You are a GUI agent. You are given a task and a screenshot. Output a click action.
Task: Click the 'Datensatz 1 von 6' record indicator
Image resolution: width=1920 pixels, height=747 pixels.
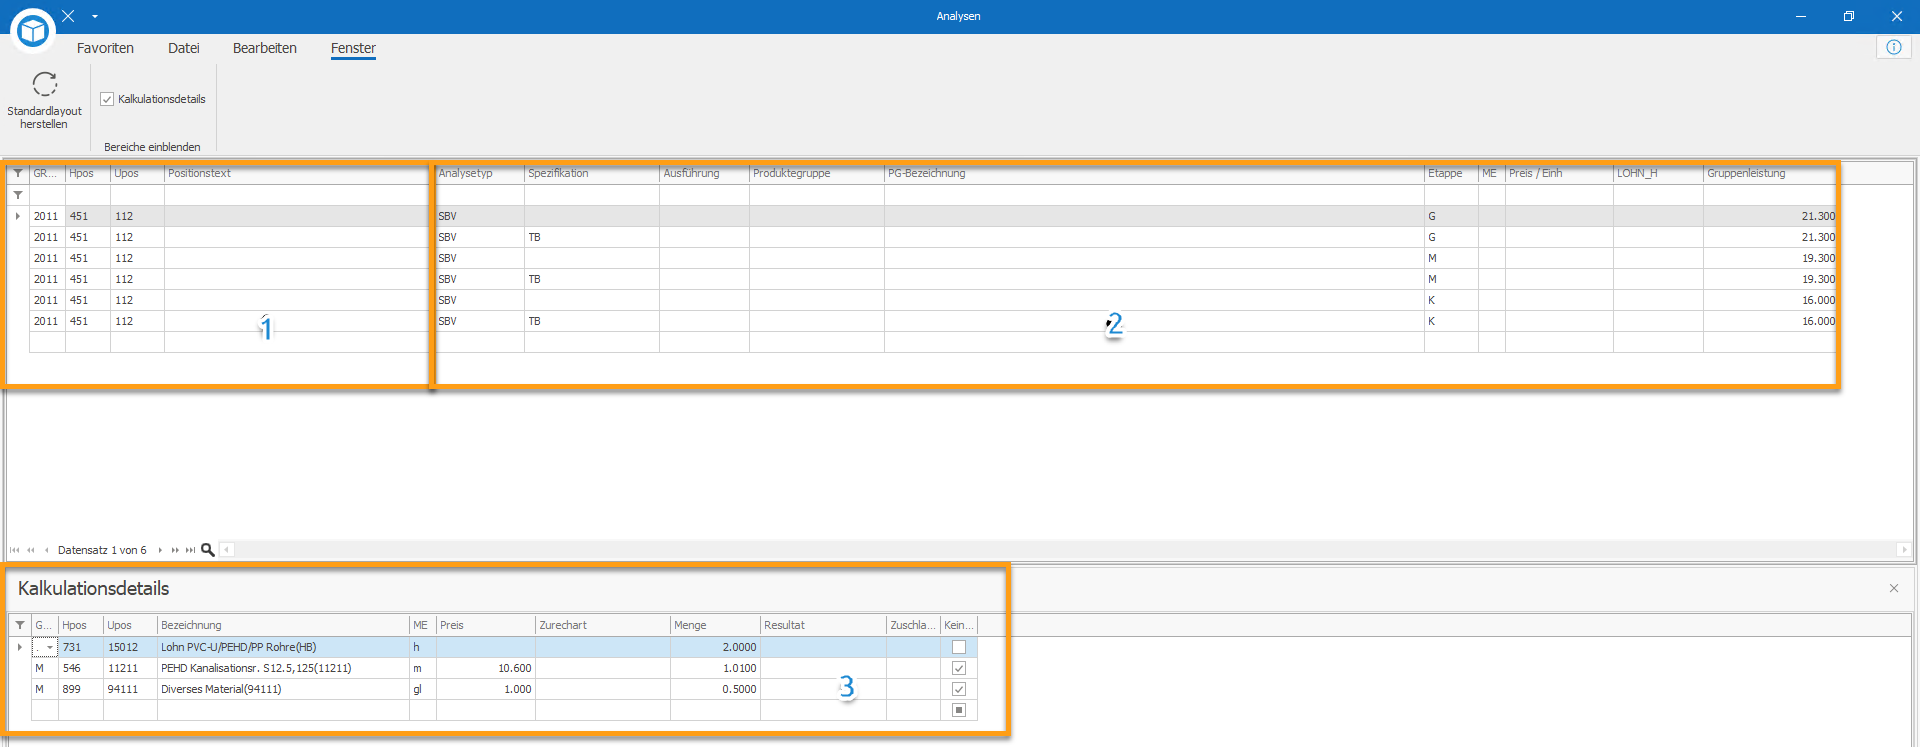coord(102,550)
